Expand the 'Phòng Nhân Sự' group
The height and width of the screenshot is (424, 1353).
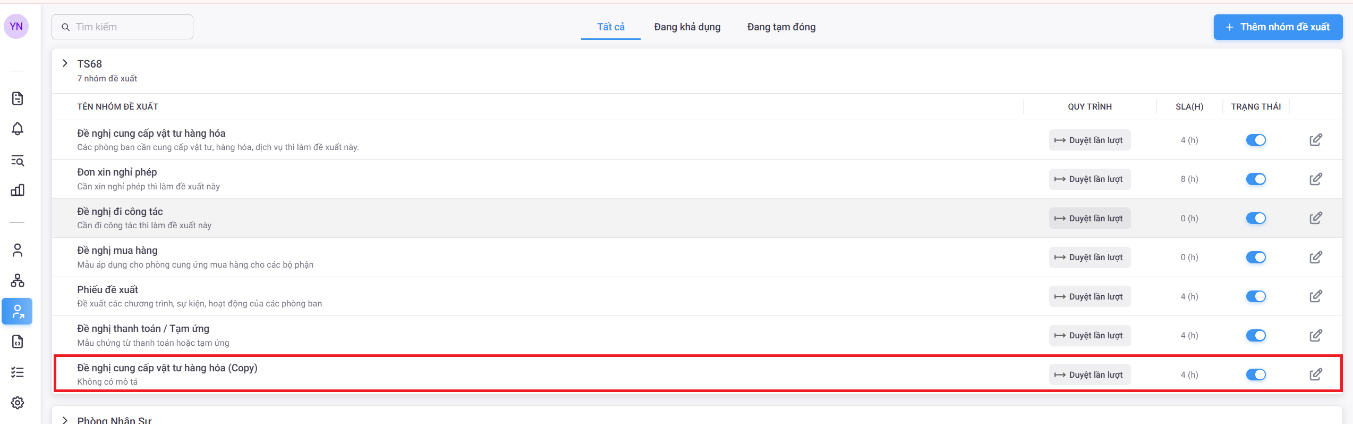click(x=65, y=420)
